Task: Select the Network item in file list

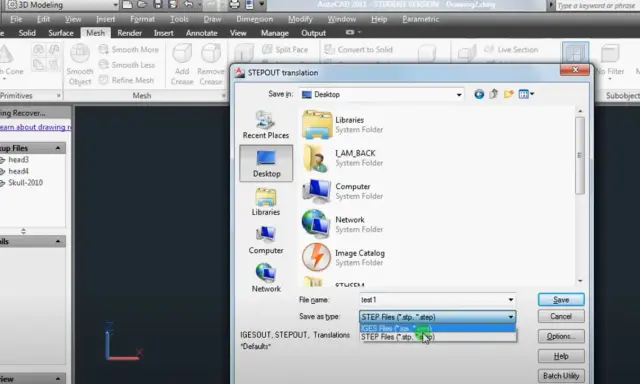Action: (344, 224)
